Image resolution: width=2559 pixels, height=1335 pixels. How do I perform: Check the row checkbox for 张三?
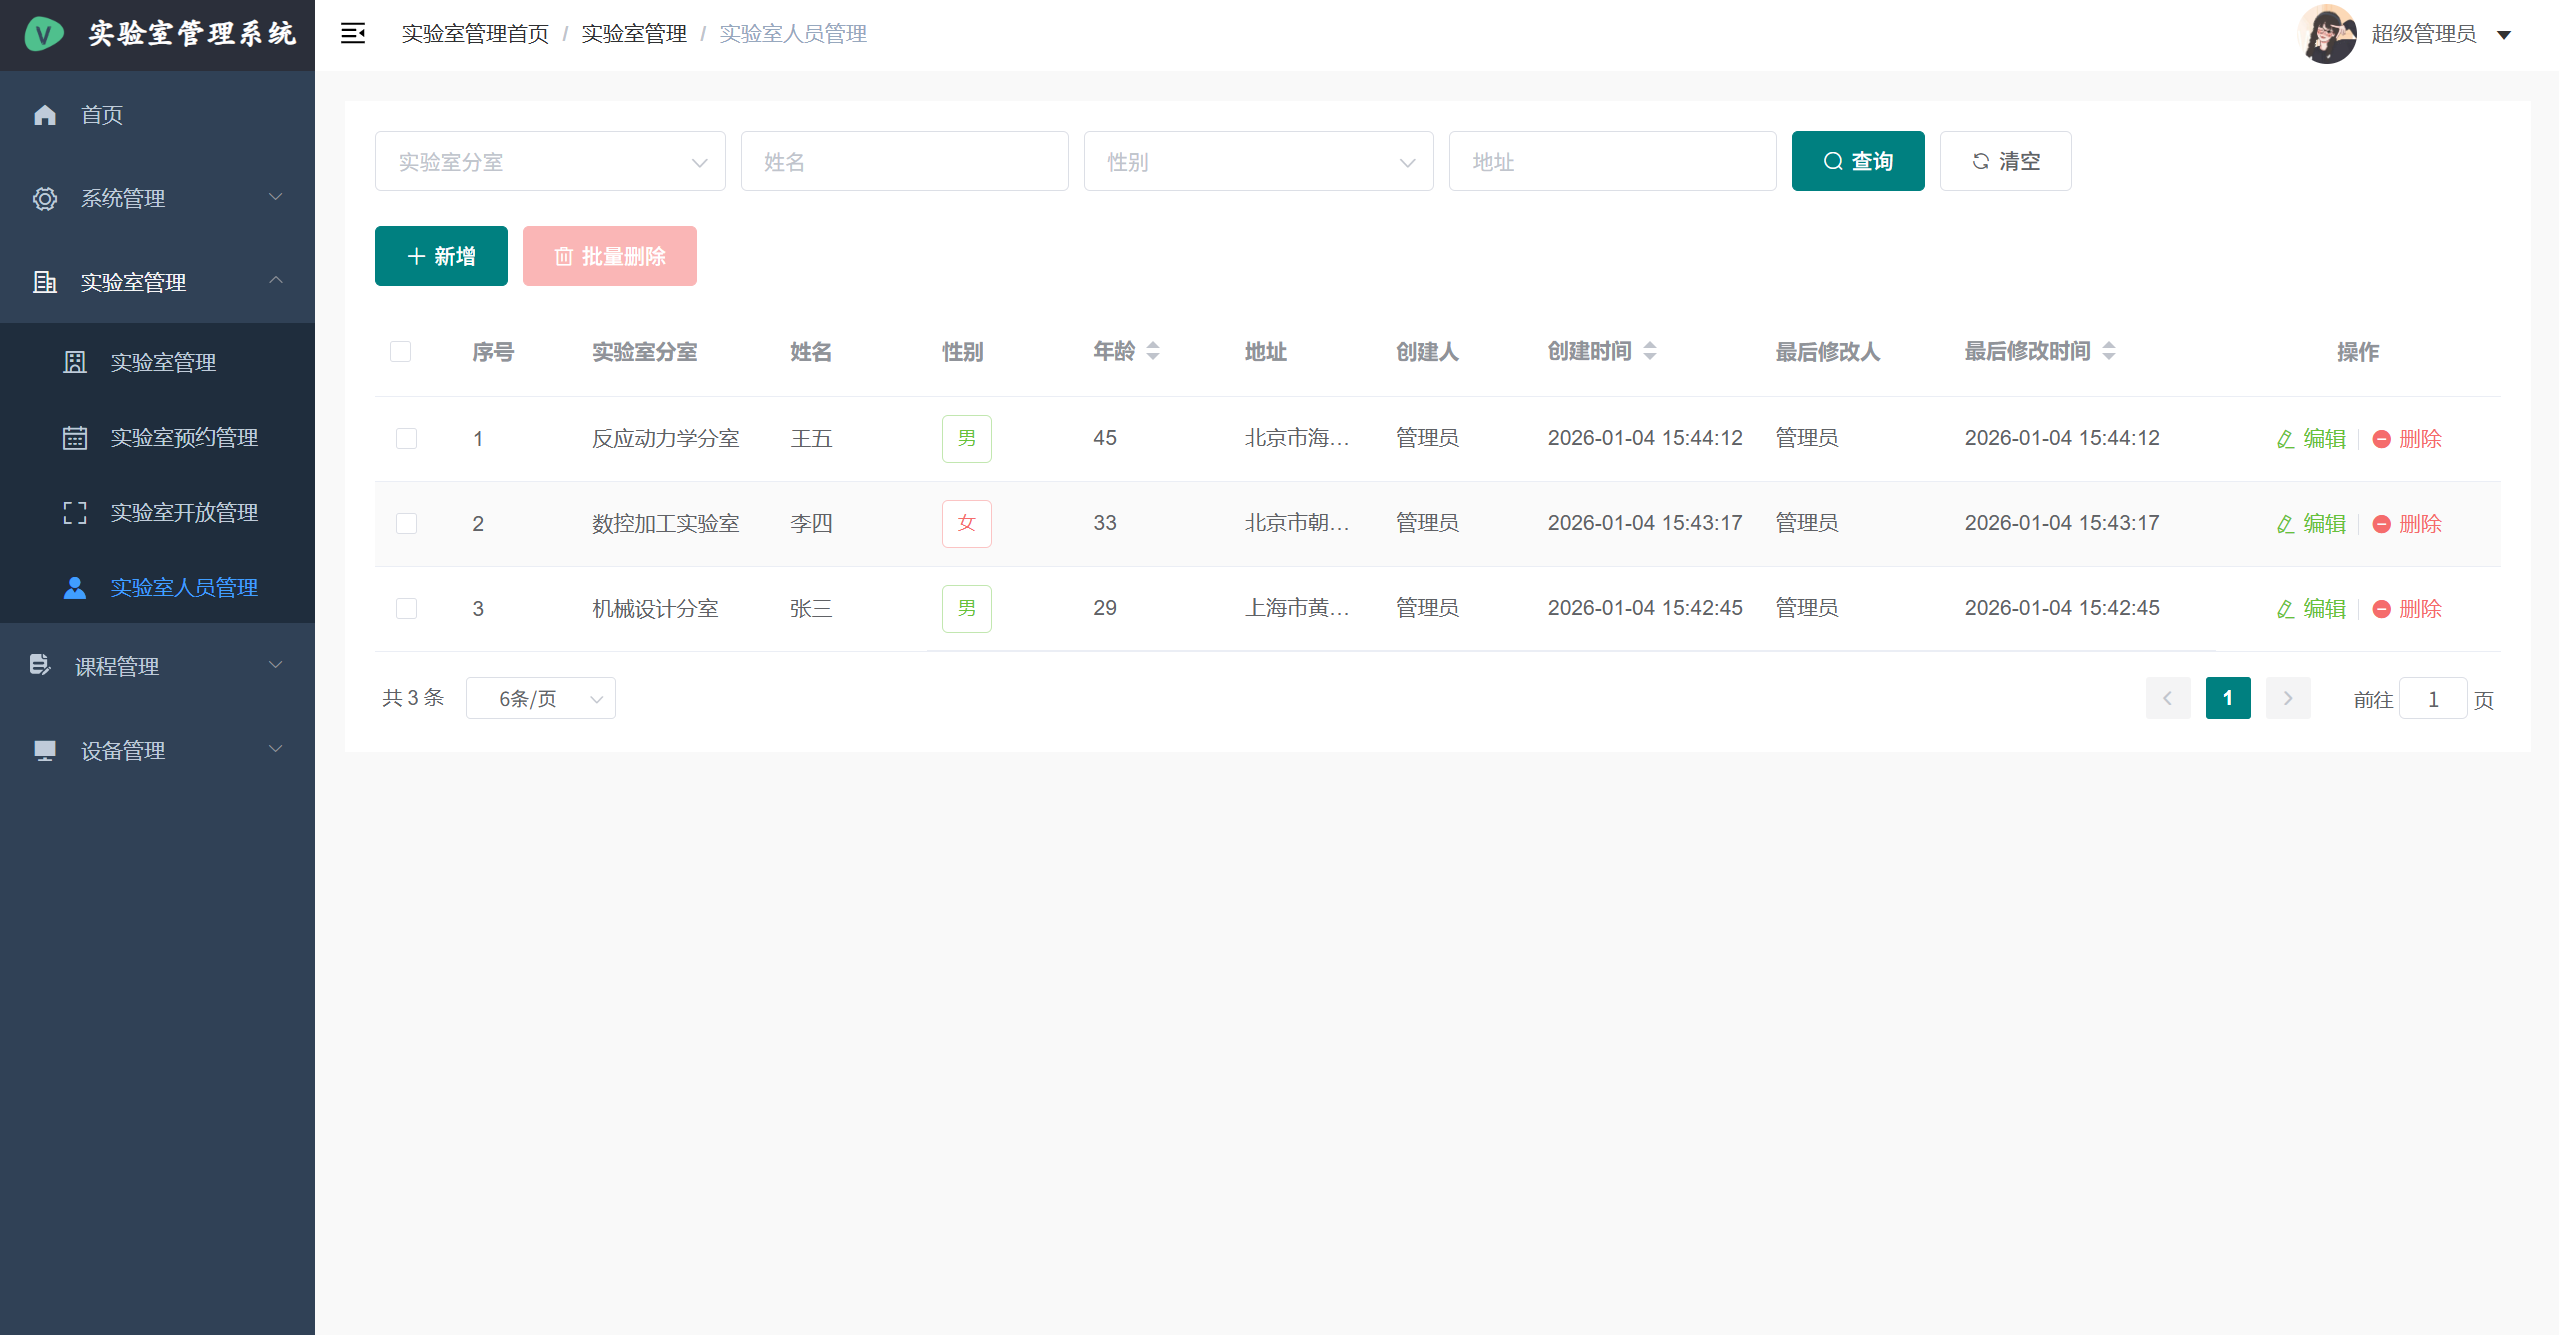pyautogui.click(x=406, y=609)
